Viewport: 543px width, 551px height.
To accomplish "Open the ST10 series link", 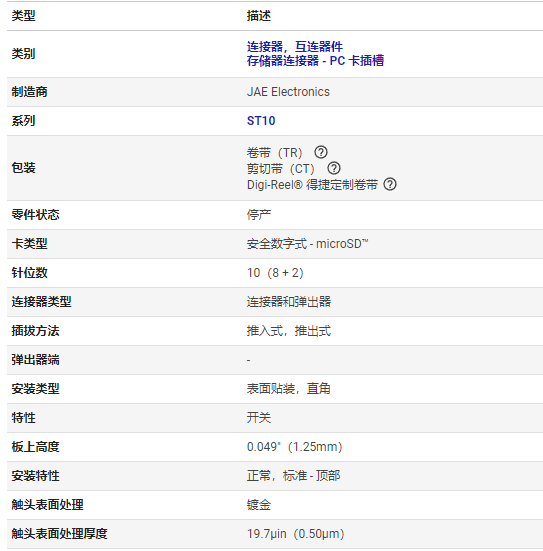I will [x=261, y=121].
